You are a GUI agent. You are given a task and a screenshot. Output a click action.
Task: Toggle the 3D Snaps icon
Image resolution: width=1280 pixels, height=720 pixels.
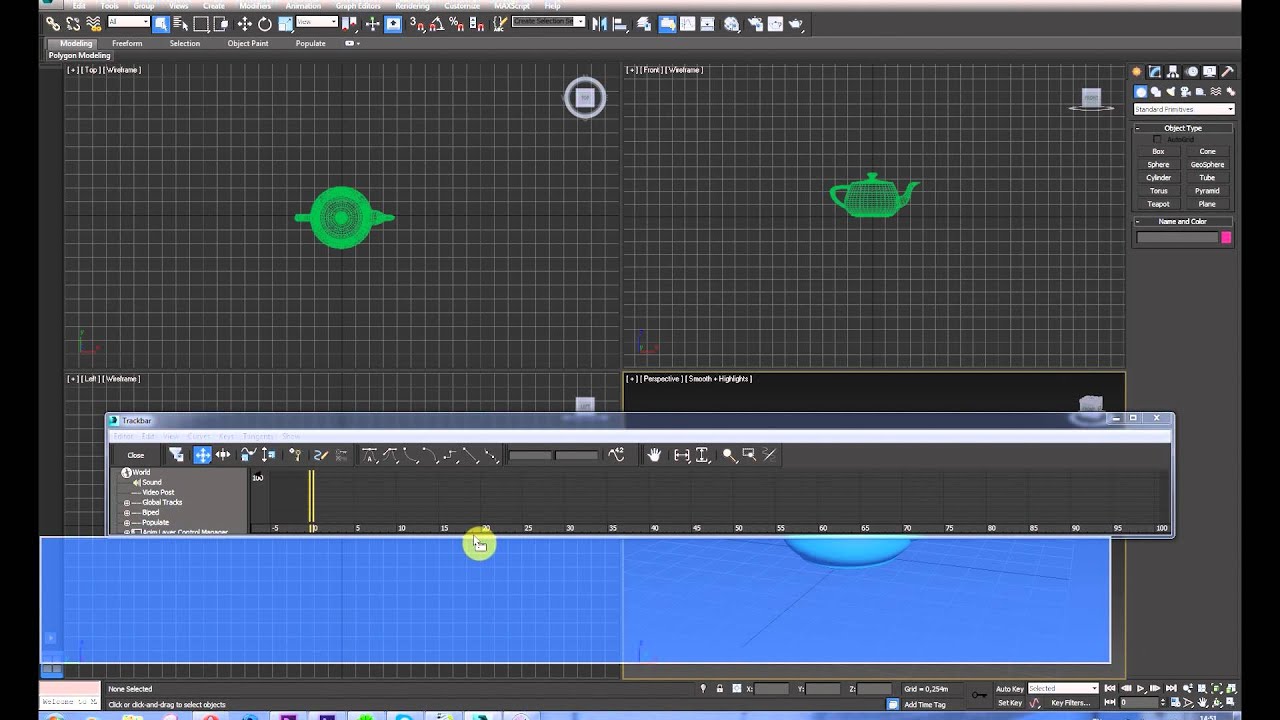tap(418, 23)
